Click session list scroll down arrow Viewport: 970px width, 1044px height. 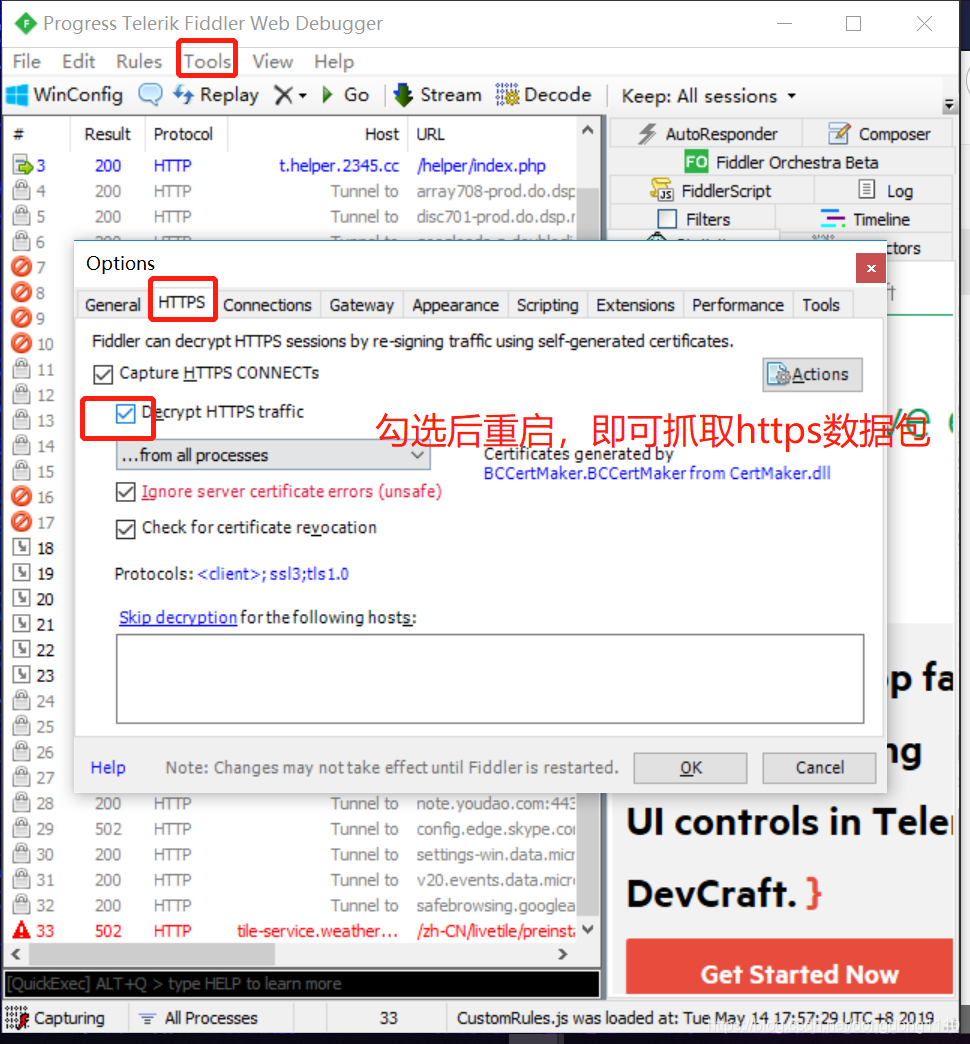pyautogui.click(x=588, y=929)
